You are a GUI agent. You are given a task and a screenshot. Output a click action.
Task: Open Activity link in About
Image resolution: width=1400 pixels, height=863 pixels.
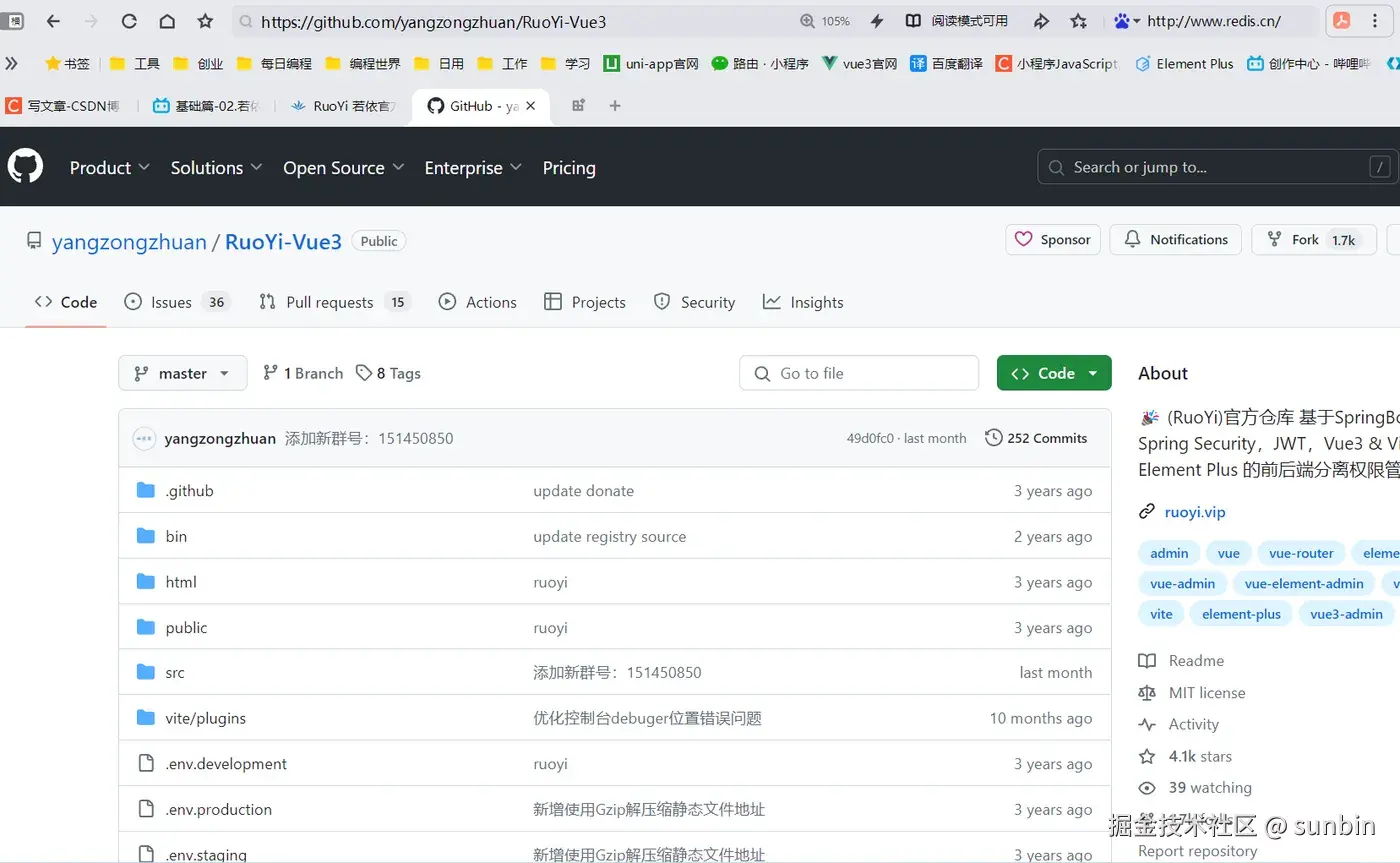point(1193,725)
